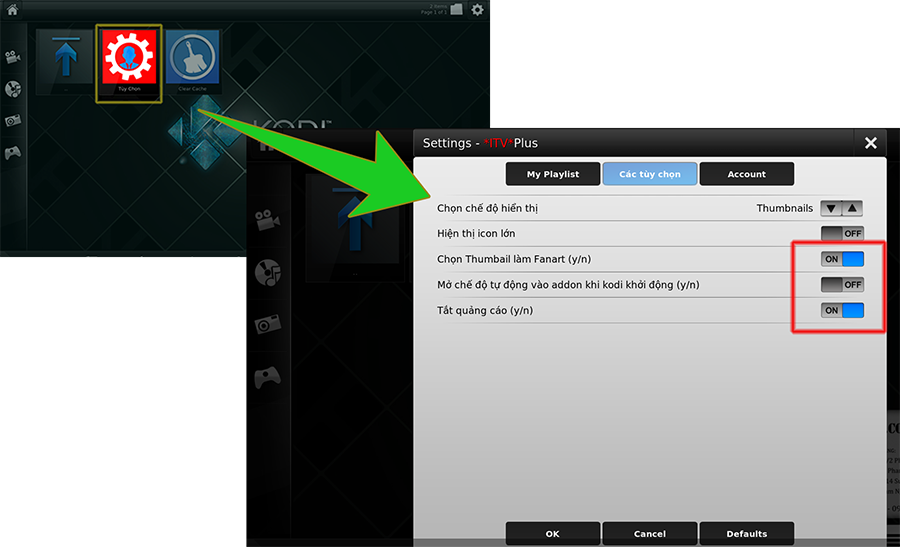Click game controller icon beside Settings dialog
The height and width of the screenshot is (547, 900).
click(x=267, y=377)
